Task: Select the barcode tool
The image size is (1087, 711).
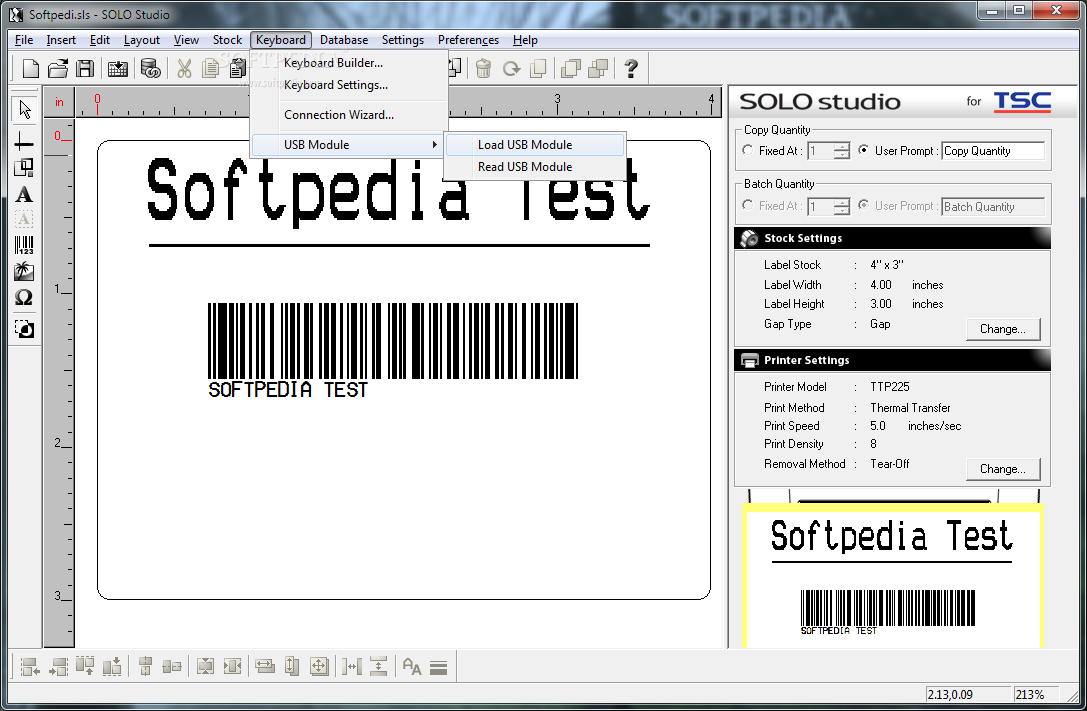Action: 24,245
